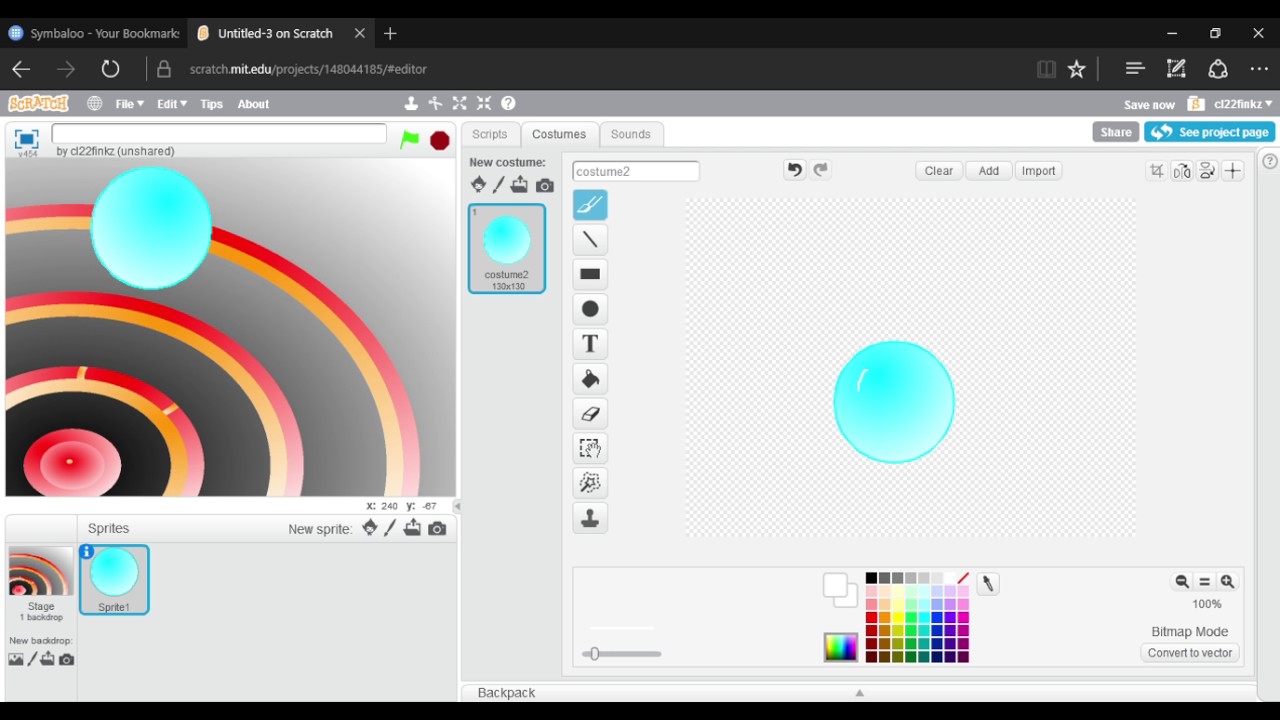Switch to the Scripts tab
1280x720 pixels.
tap(490, 134)
